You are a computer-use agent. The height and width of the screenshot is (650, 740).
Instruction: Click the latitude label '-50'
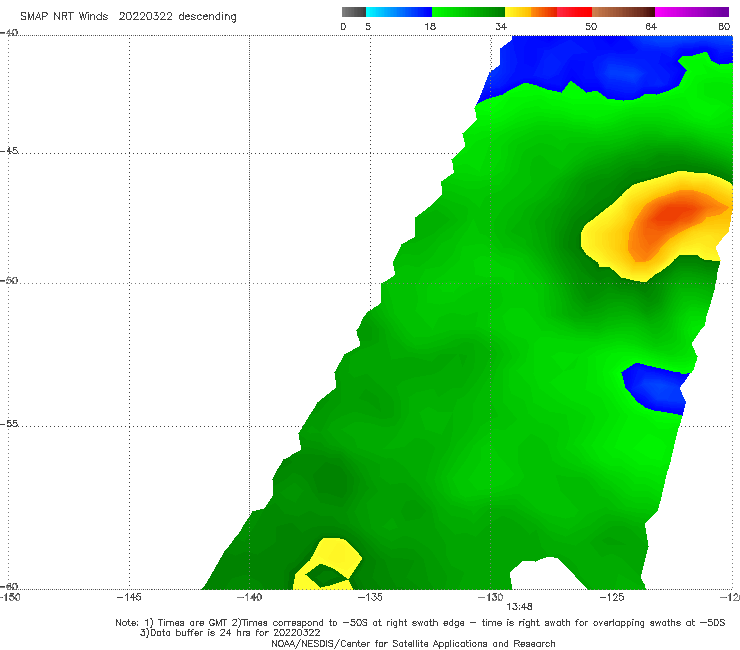(8, 280)
